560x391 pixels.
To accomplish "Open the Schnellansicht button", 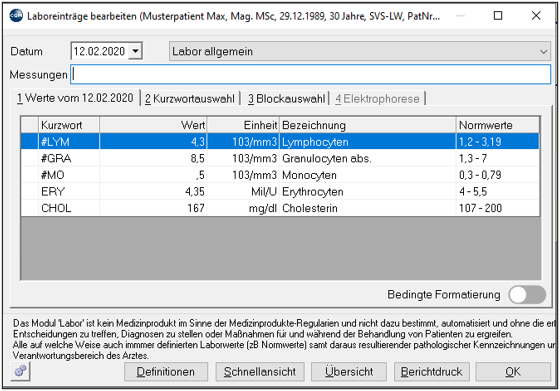I will click(x=260, y=372).
